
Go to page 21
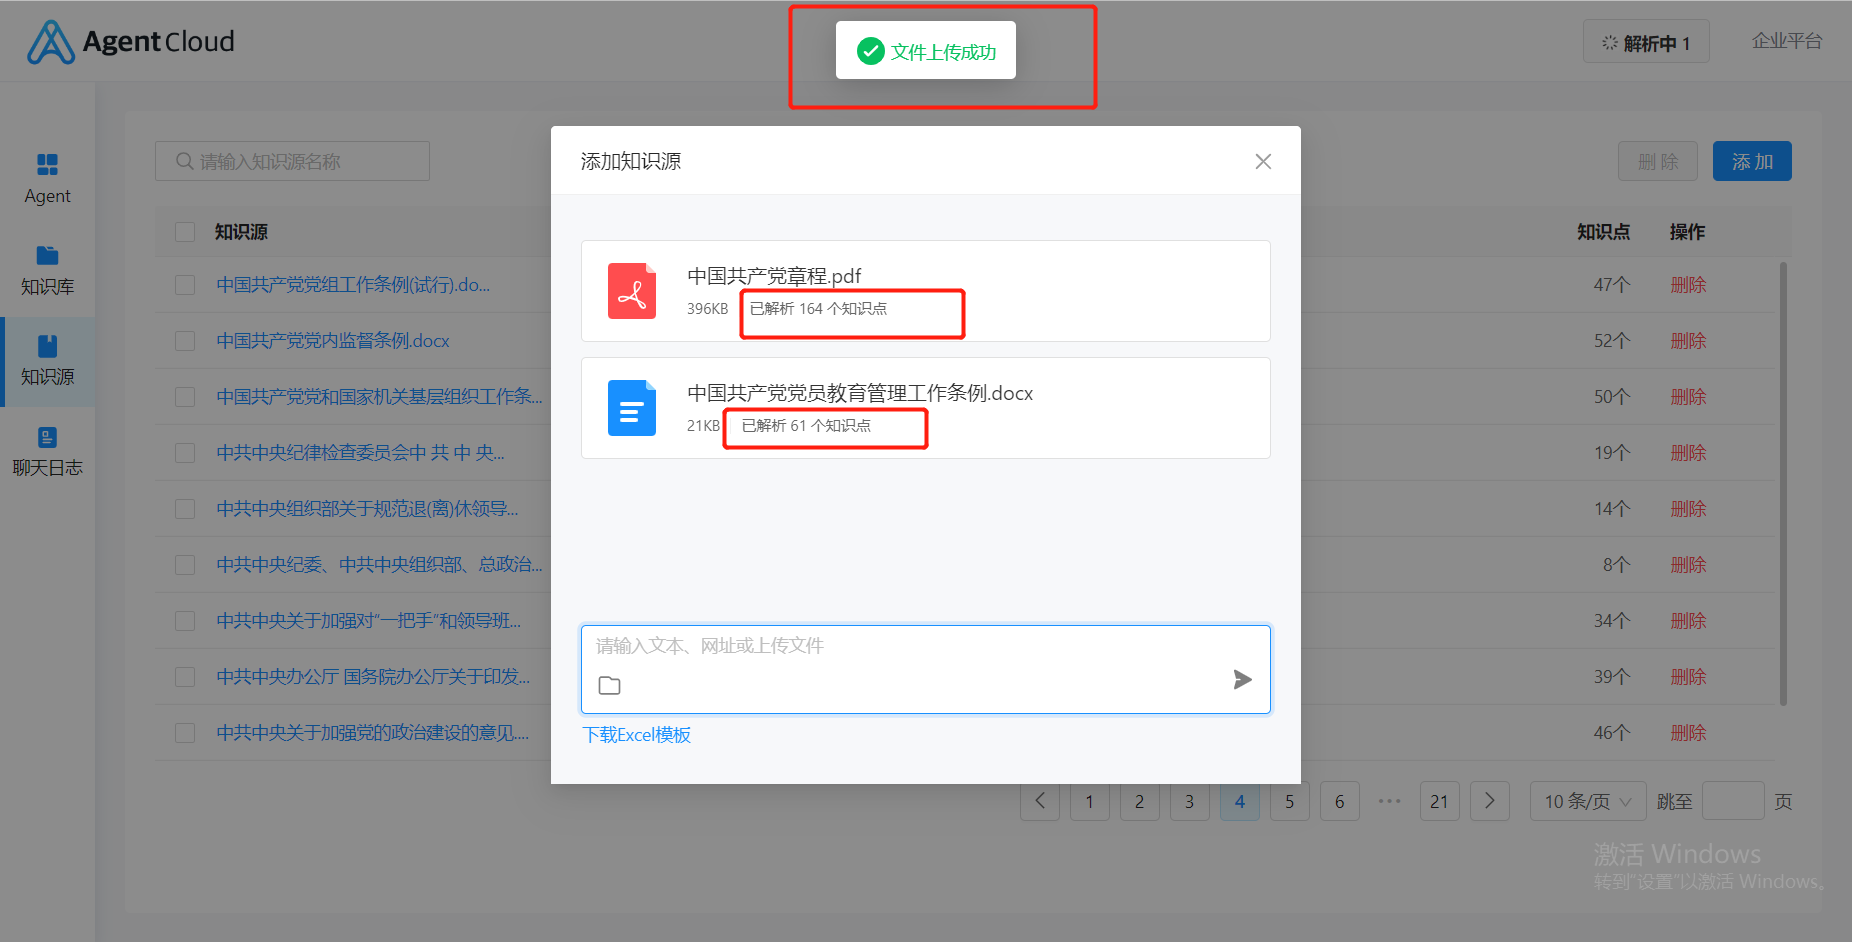tap(1440, 801)
